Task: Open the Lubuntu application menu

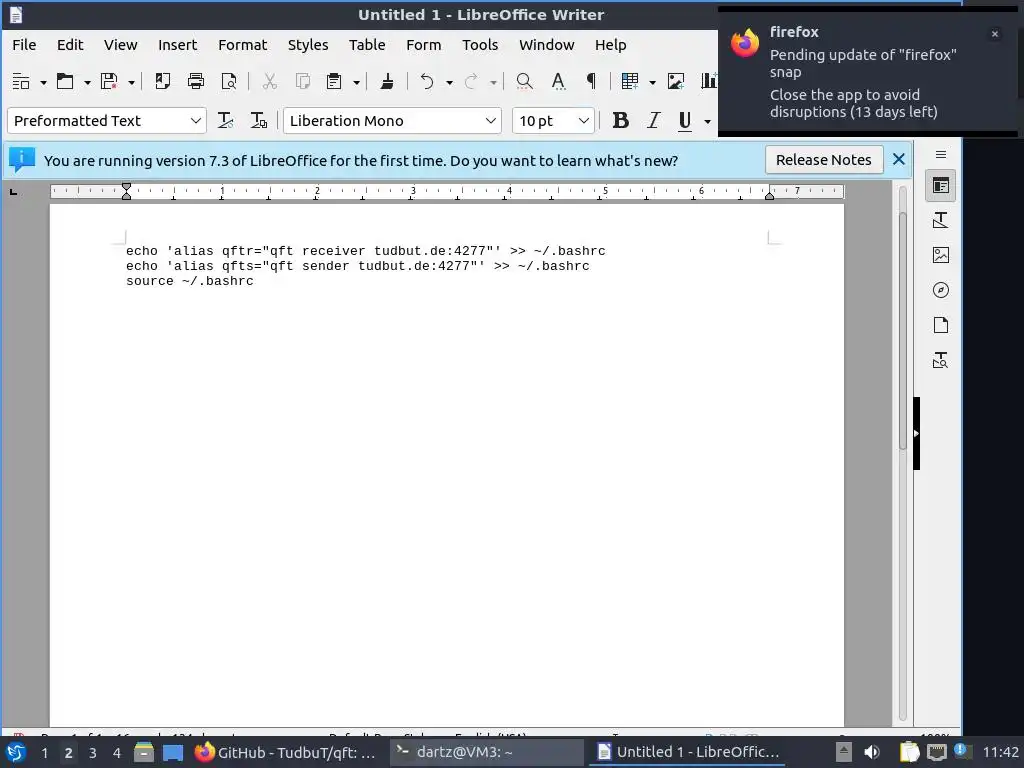Action: click(x=16, y=752)
